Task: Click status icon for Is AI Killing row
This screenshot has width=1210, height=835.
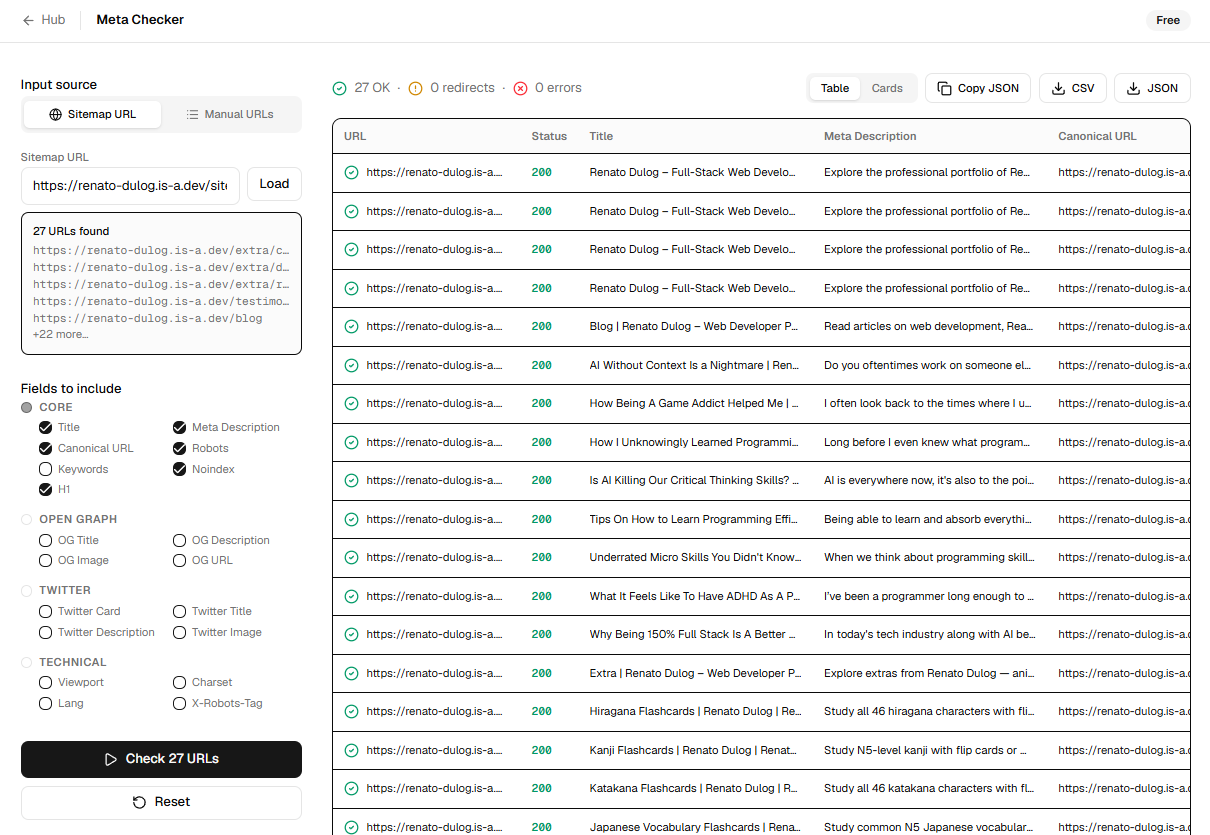Action: click(351, 481)
